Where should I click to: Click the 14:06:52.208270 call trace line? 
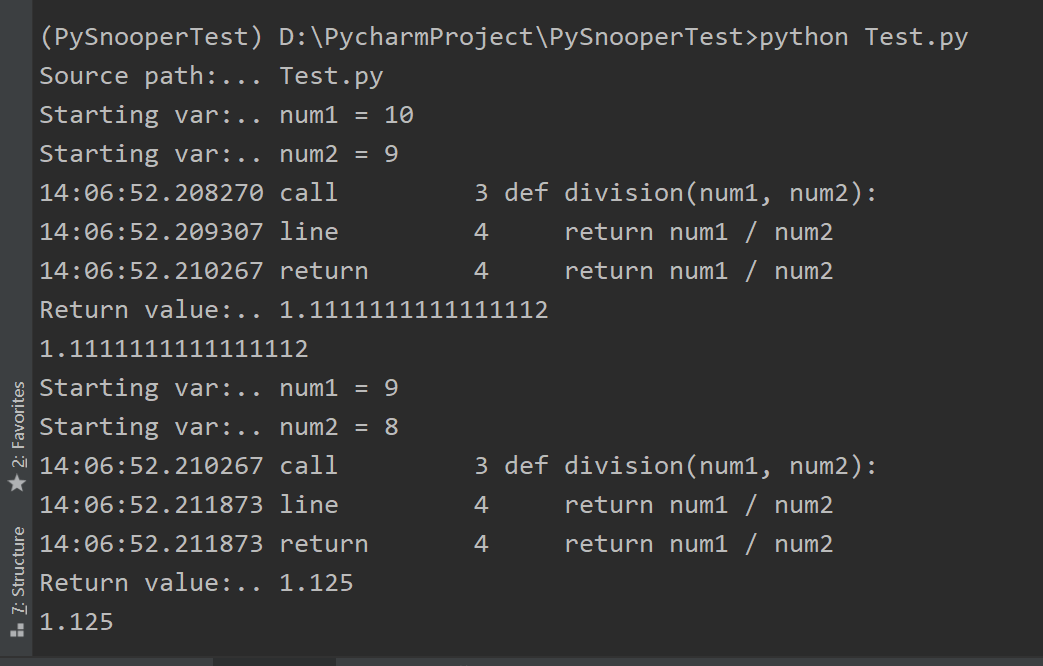tap(457, 193)
